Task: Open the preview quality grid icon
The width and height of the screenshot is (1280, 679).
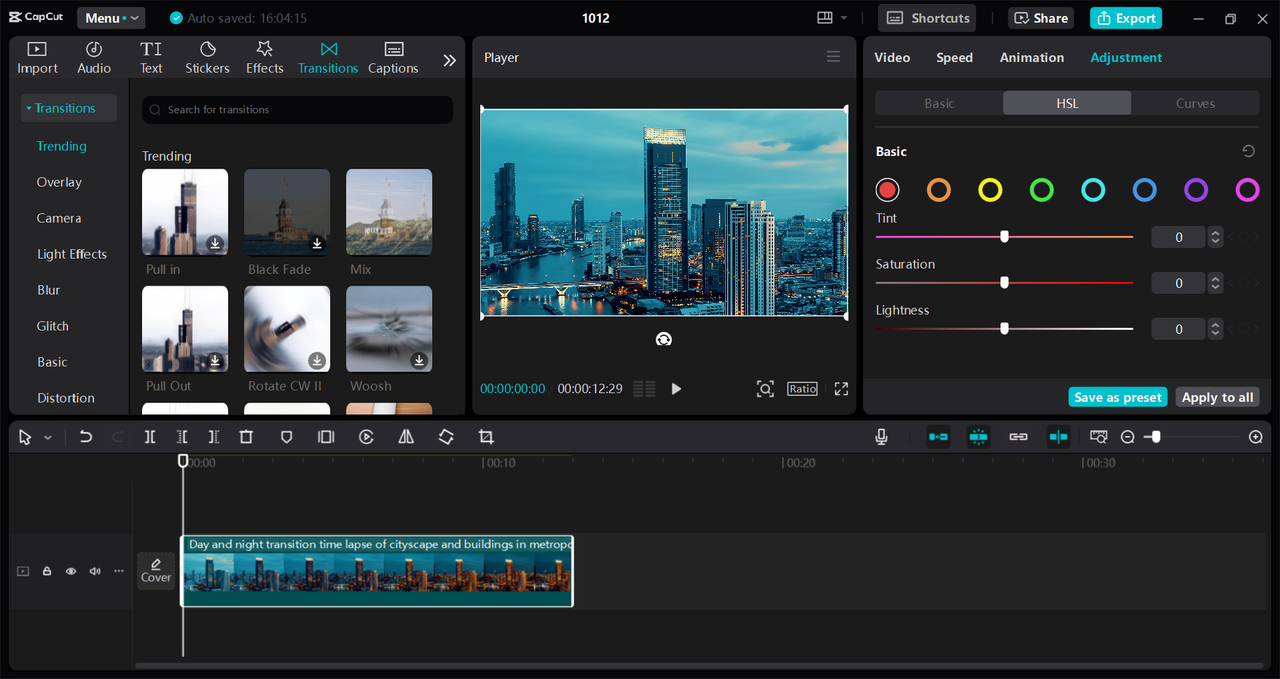Action: [x=644, y=389]
